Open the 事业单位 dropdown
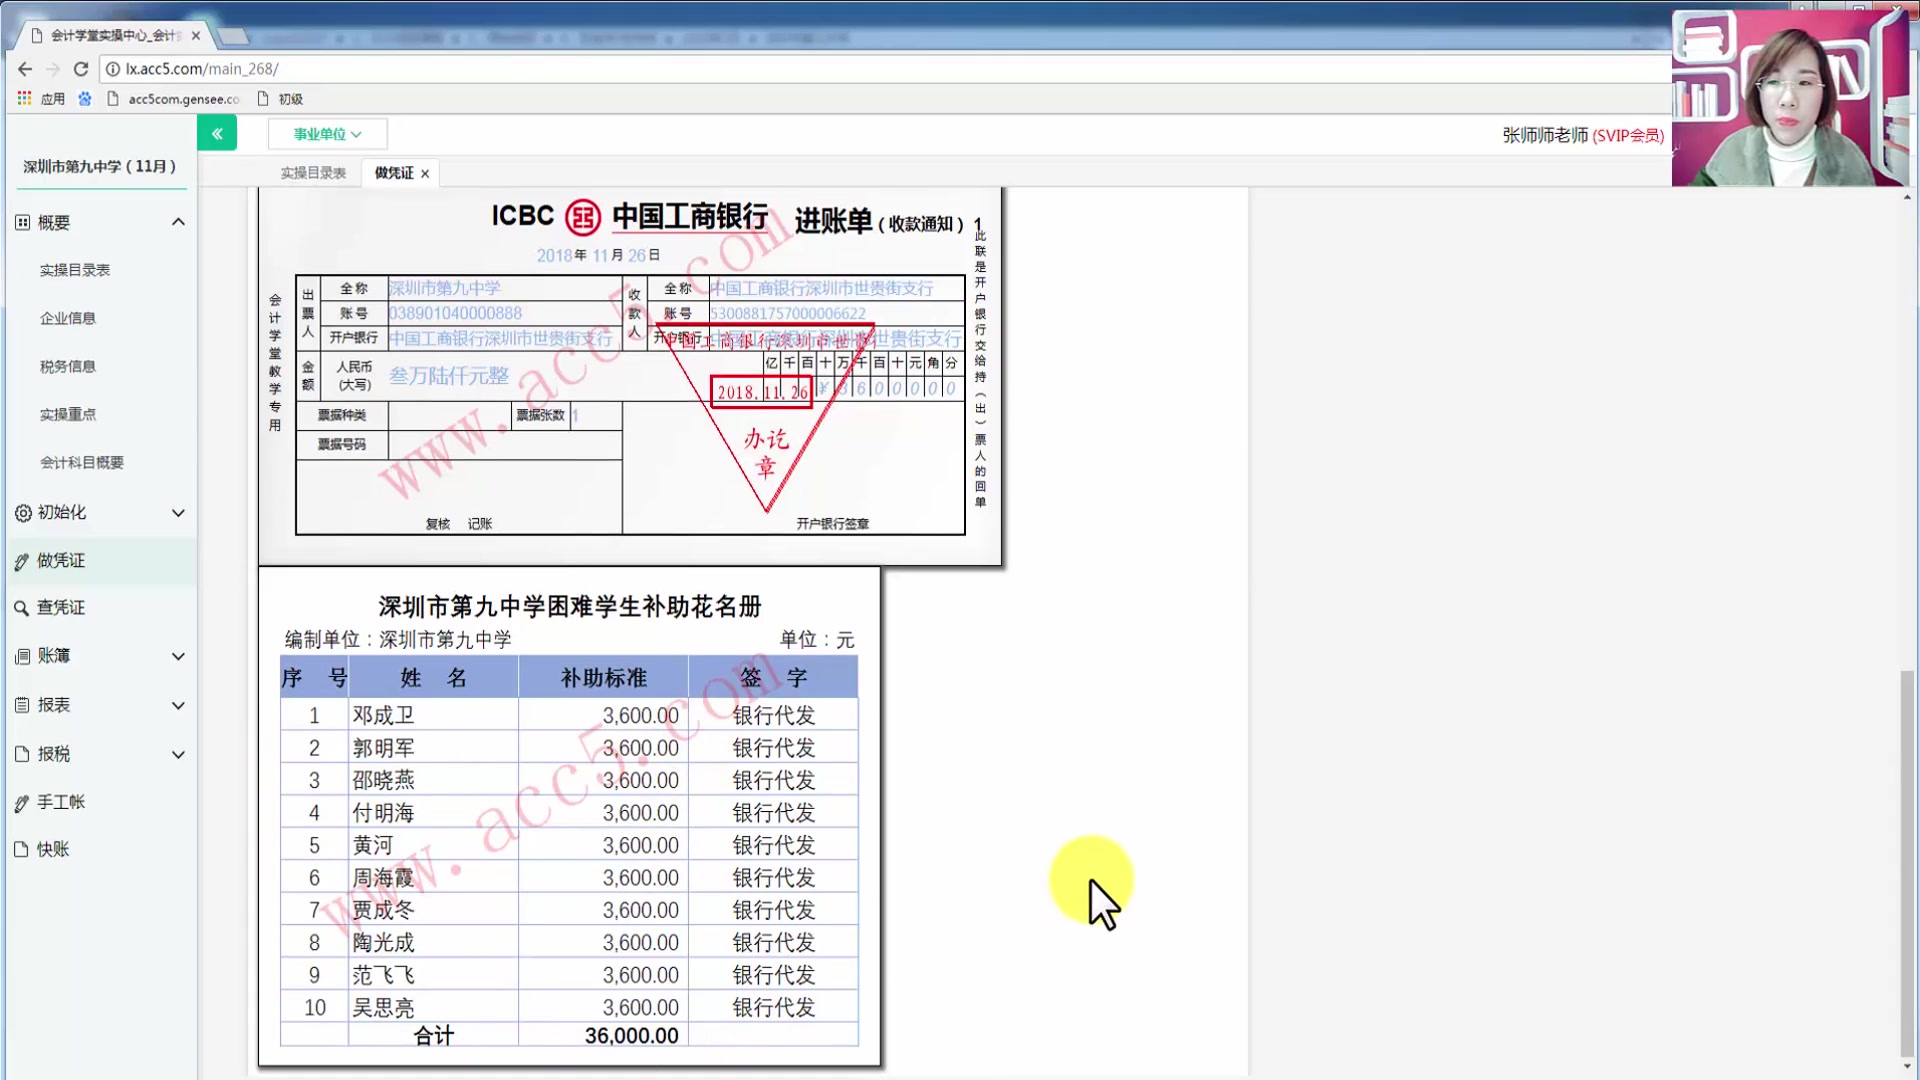This screenshot has width=1920, height=1080. pos(327,134)
